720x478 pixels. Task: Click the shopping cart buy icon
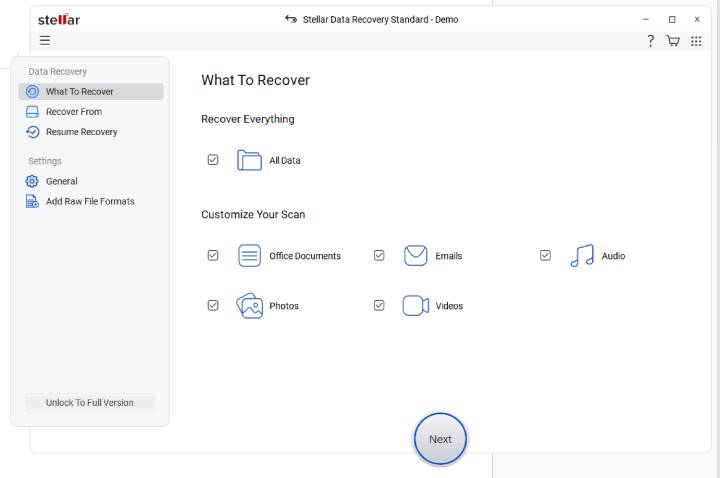click(x=673, y=41)
